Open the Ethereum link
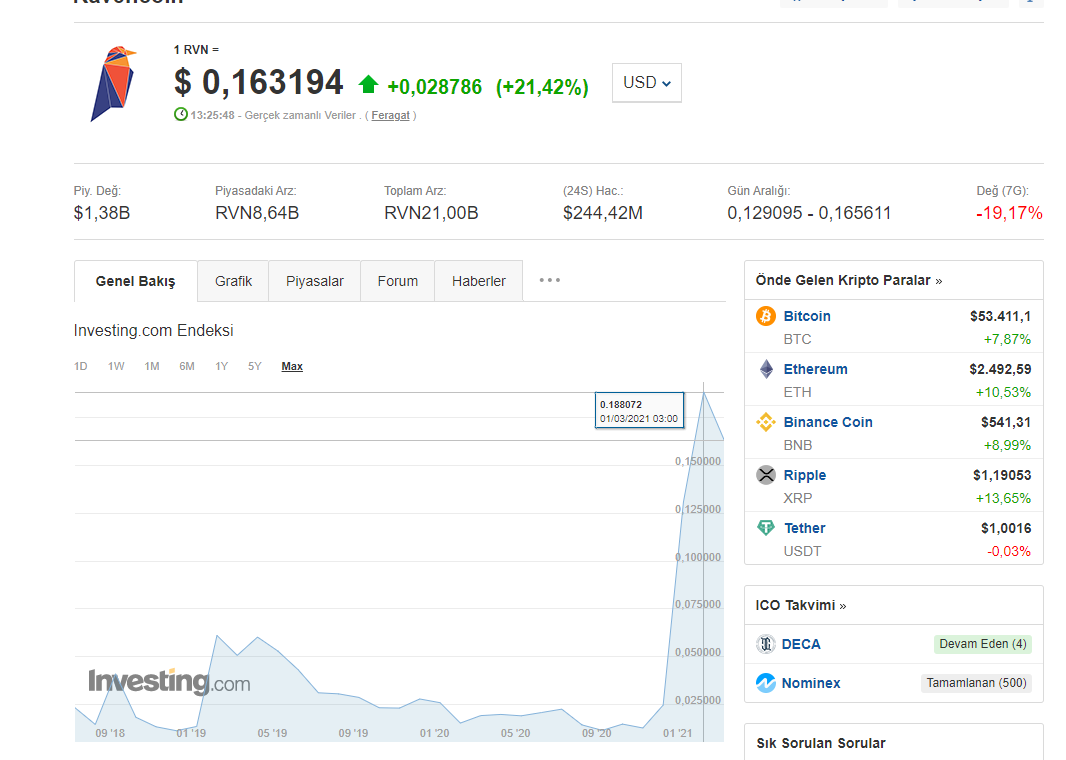 tap(815, 369)
